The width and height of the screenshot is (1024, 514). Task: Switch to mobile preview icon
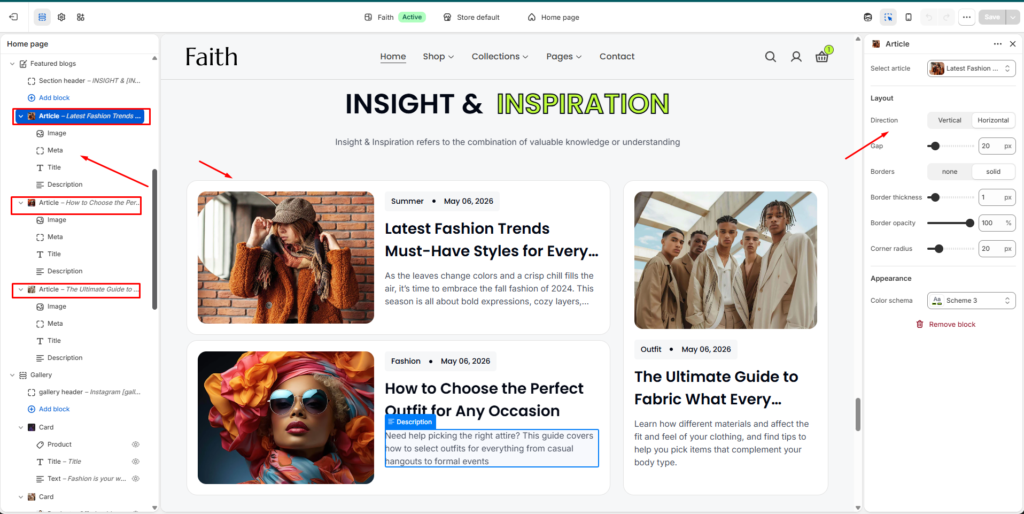(908, 17)
